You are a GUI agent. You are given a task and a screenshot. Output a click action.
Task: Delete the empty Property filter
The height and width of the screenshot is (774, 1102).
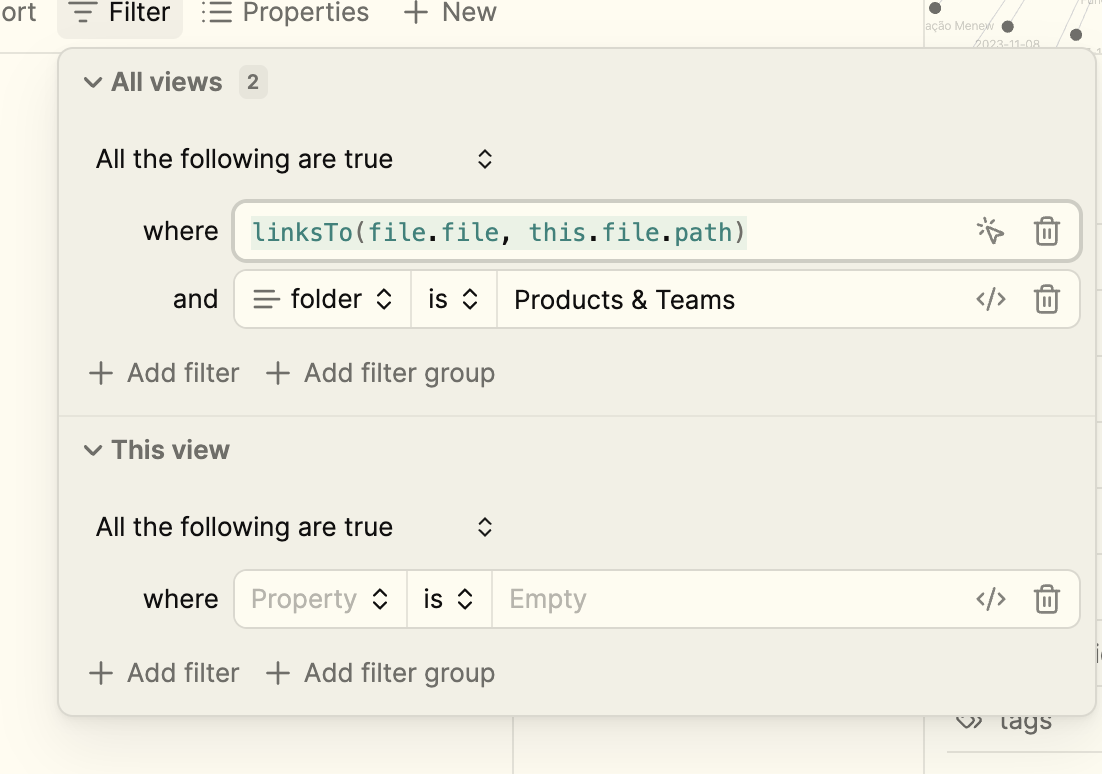1046,599
